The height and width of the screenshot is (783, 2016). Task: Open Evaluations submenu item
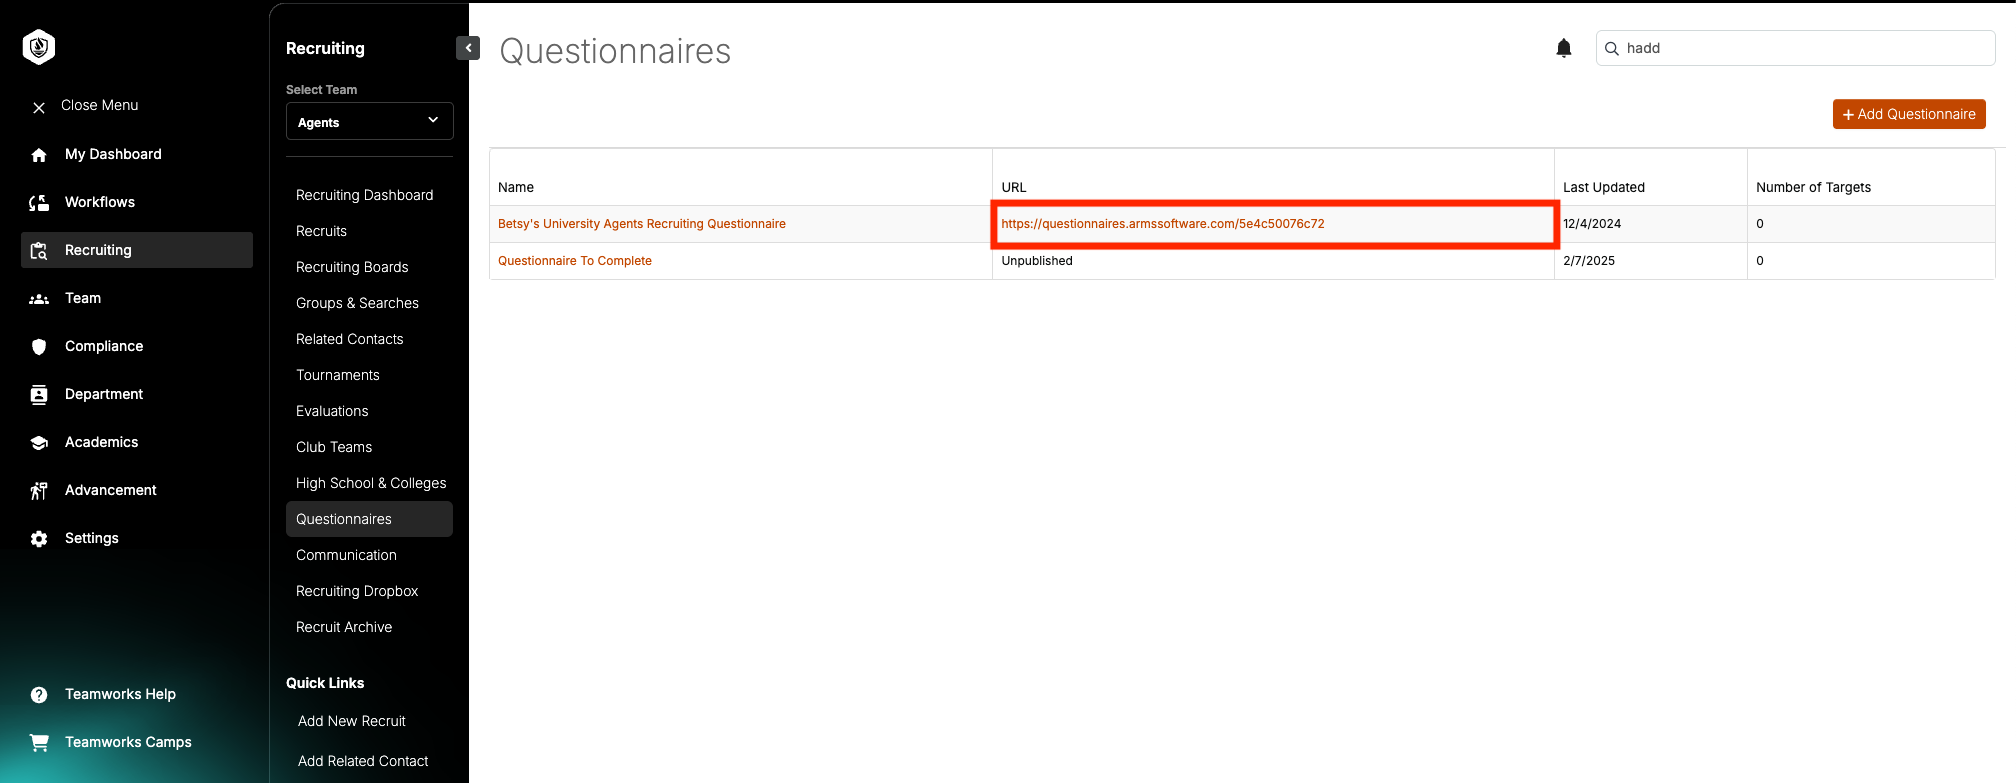click(332, 411)
